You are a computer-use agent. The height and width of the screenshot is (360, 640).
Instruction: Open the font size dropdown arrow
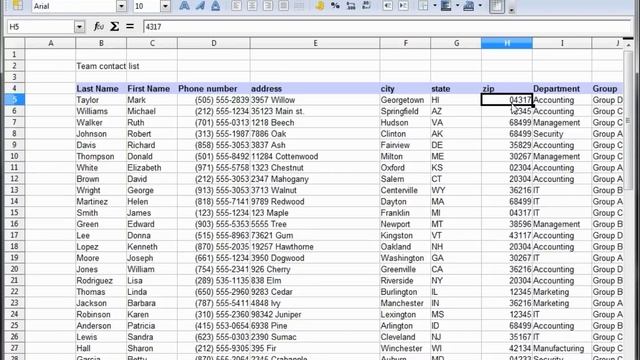[x=165, y=6]
